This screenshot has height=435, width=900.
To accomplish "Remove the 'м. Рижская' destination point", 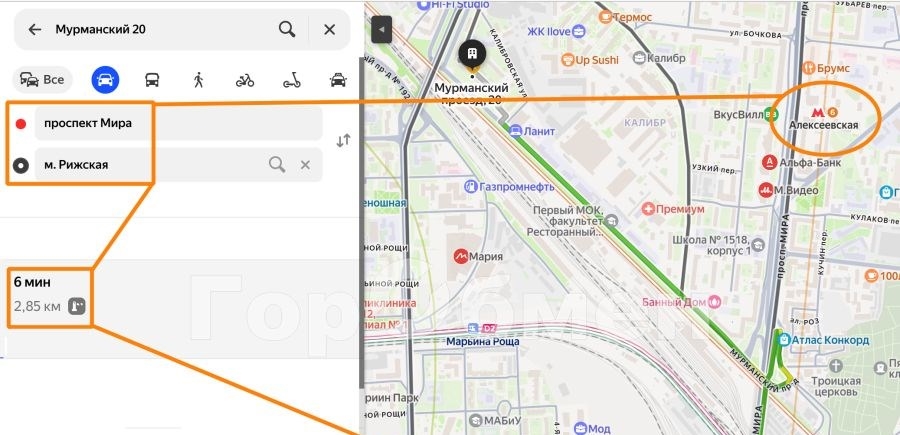I will pyautogui.click(x=305, y=165).
